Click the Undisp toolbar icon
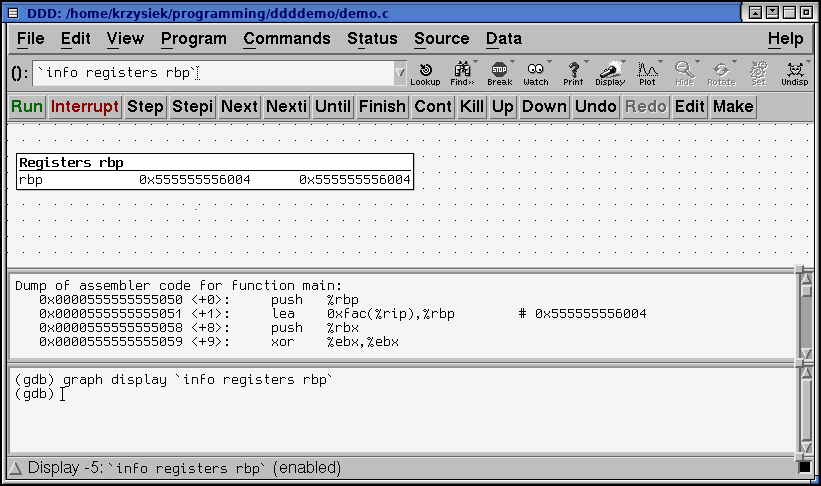This screenshot has width=821, height=486. [795, 74]
